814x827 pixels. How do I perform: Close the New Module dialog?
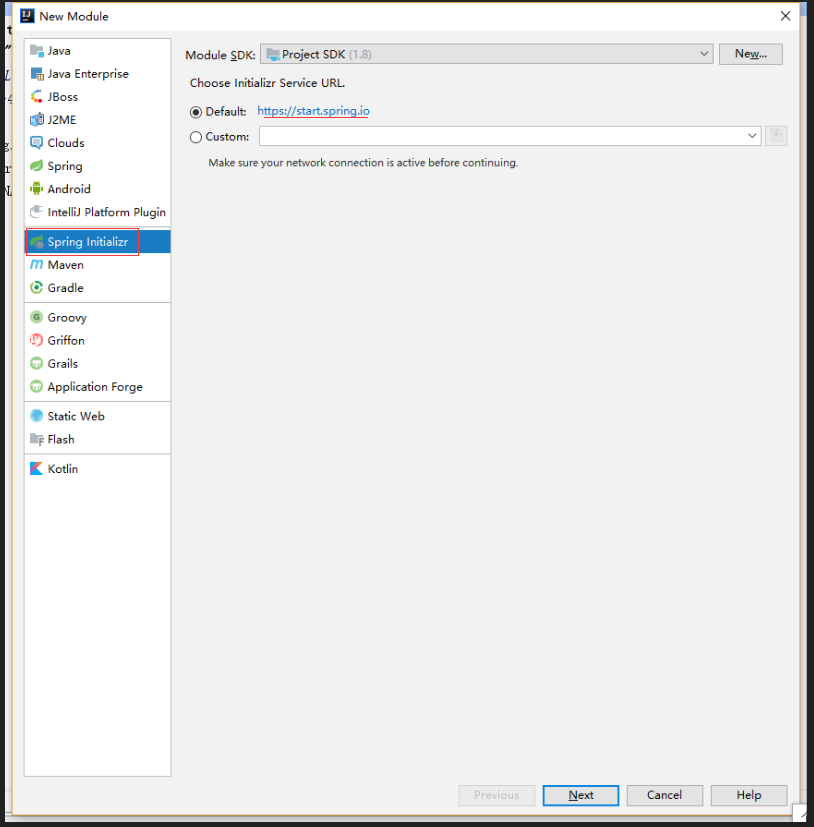click(x=786, y=16)
